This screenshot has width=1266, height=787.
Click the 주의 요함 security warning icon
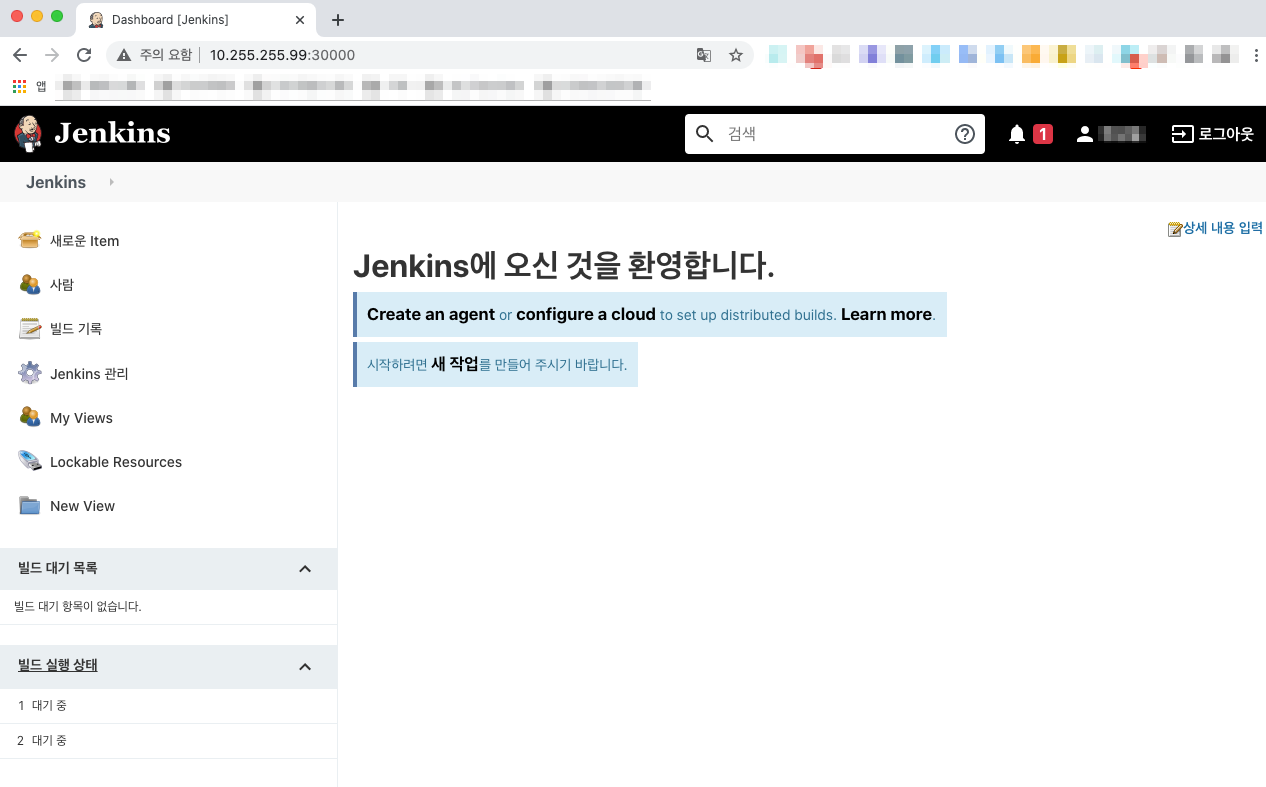pyautogui.click(x=125, y=55)
